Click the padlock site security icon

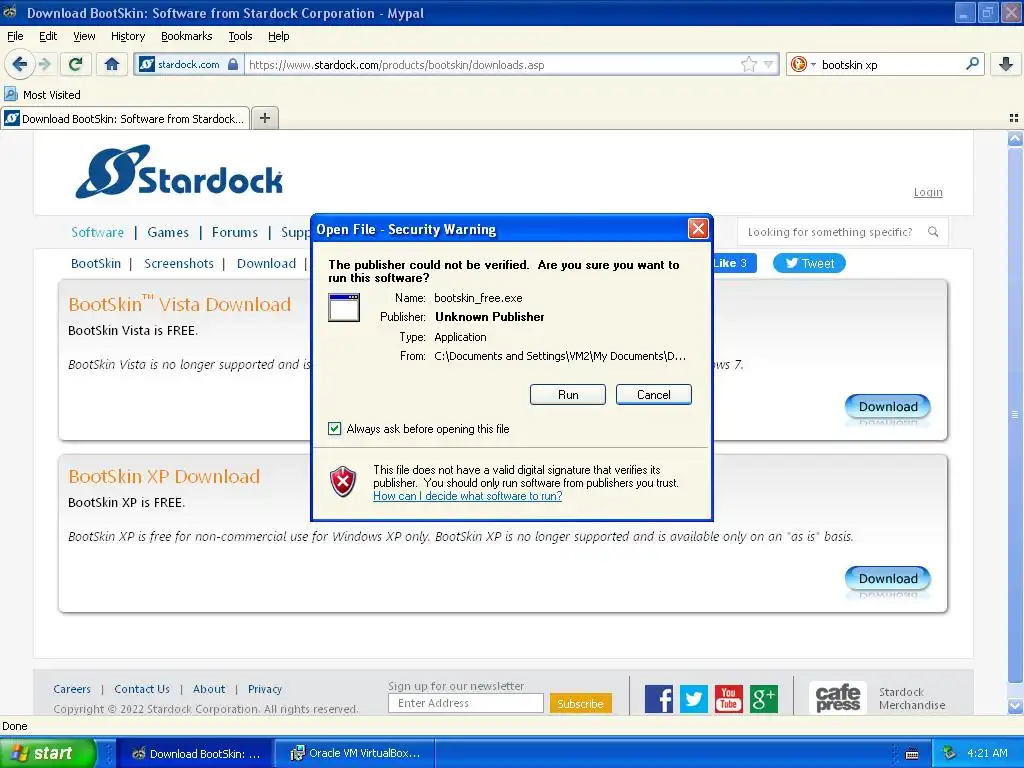[233, 64]
